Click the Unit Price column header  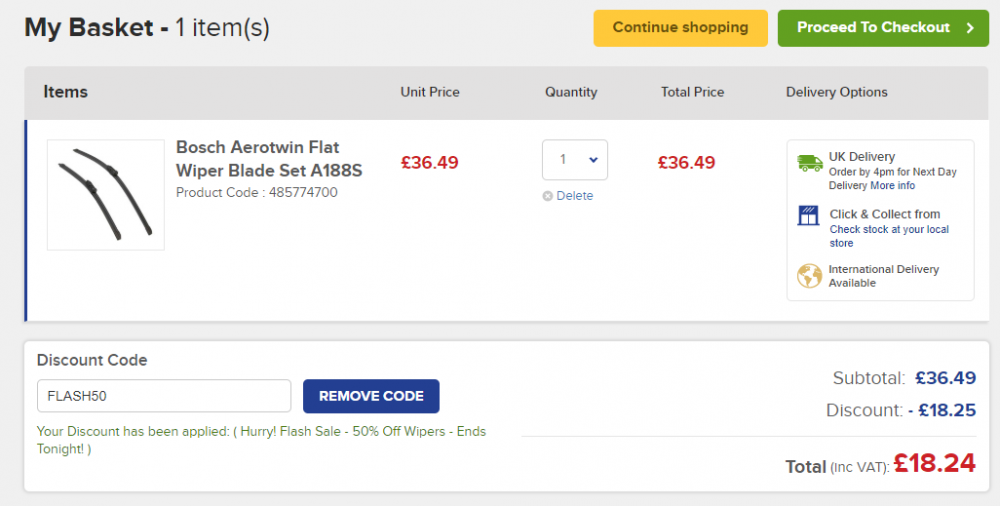coord(430,92)
